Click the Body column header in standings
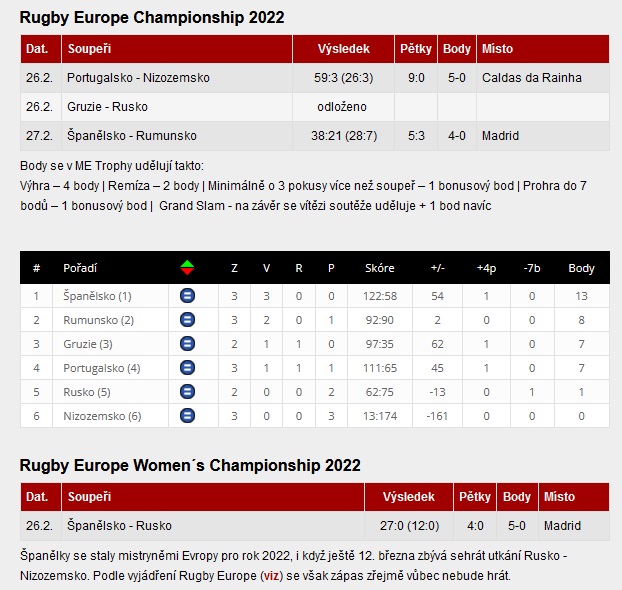Screen dimensions: 622x590 tap(581, 268)
